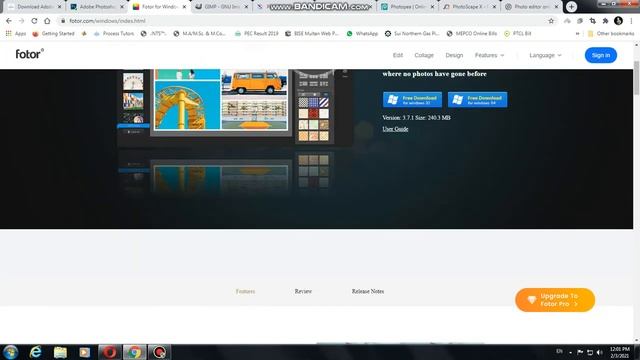640x360 pixels.
Task: Open Opera browser from taskbar
Action: click(109, 352)
